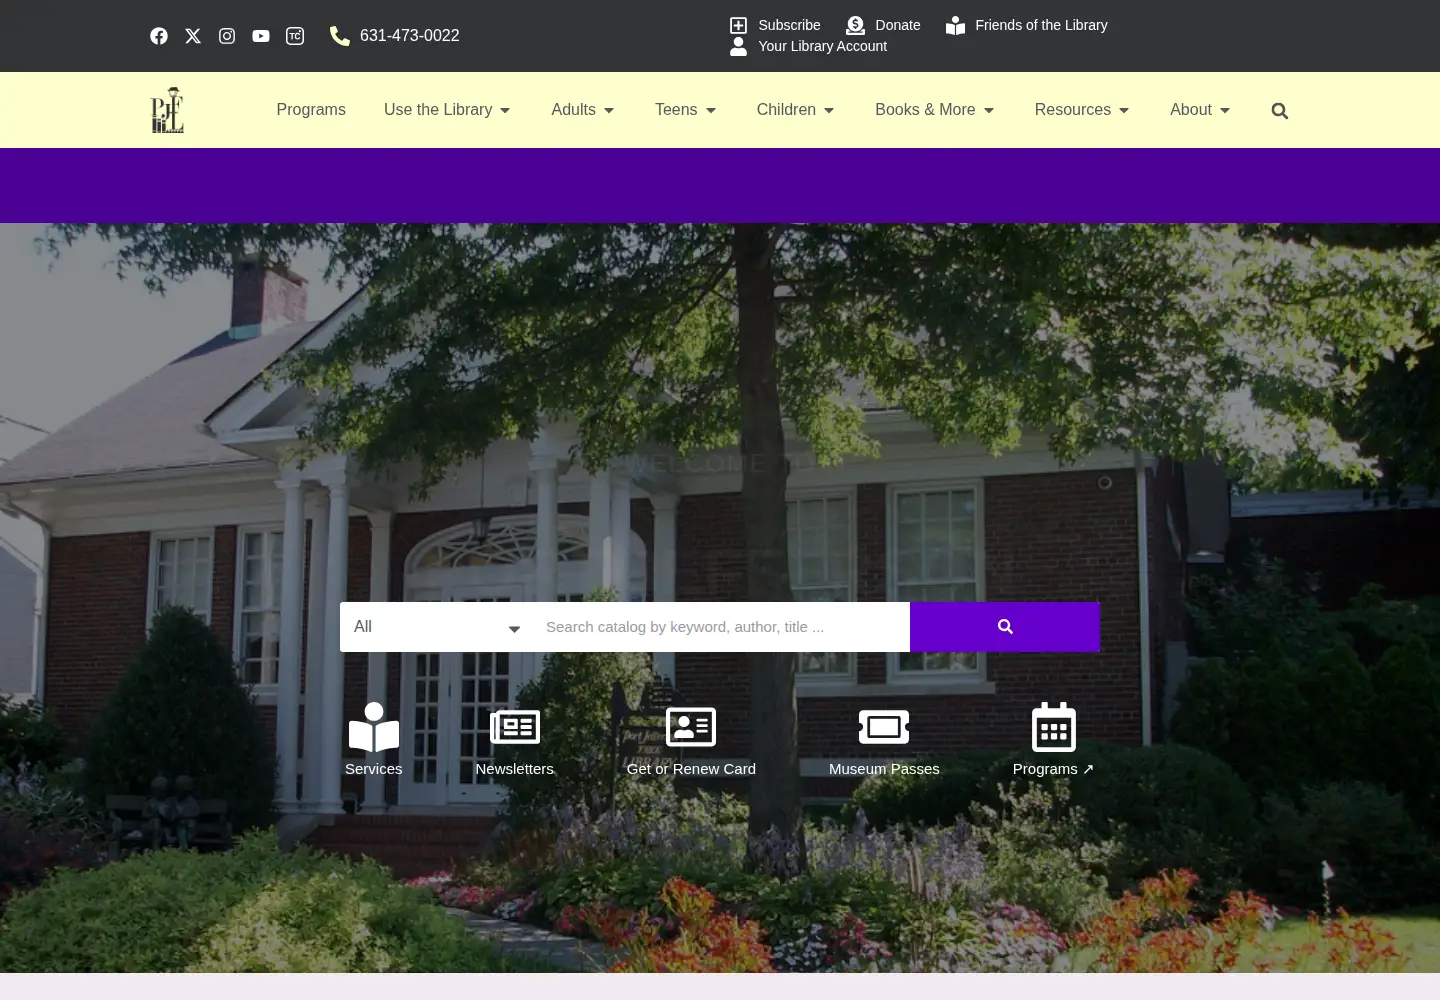Click the Subscribe plus icon
Viewport: 1440px width, 1000px height.
point(738,25)
